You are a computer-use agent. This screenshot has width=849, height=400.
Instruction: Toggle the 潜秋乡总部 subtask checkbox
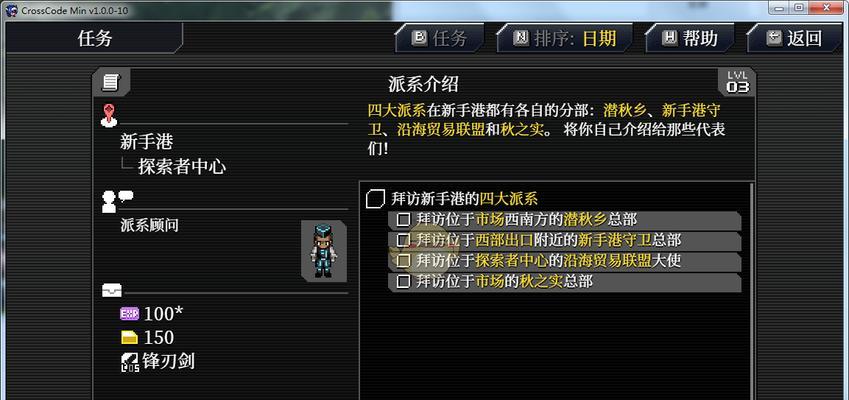(403, 220)
